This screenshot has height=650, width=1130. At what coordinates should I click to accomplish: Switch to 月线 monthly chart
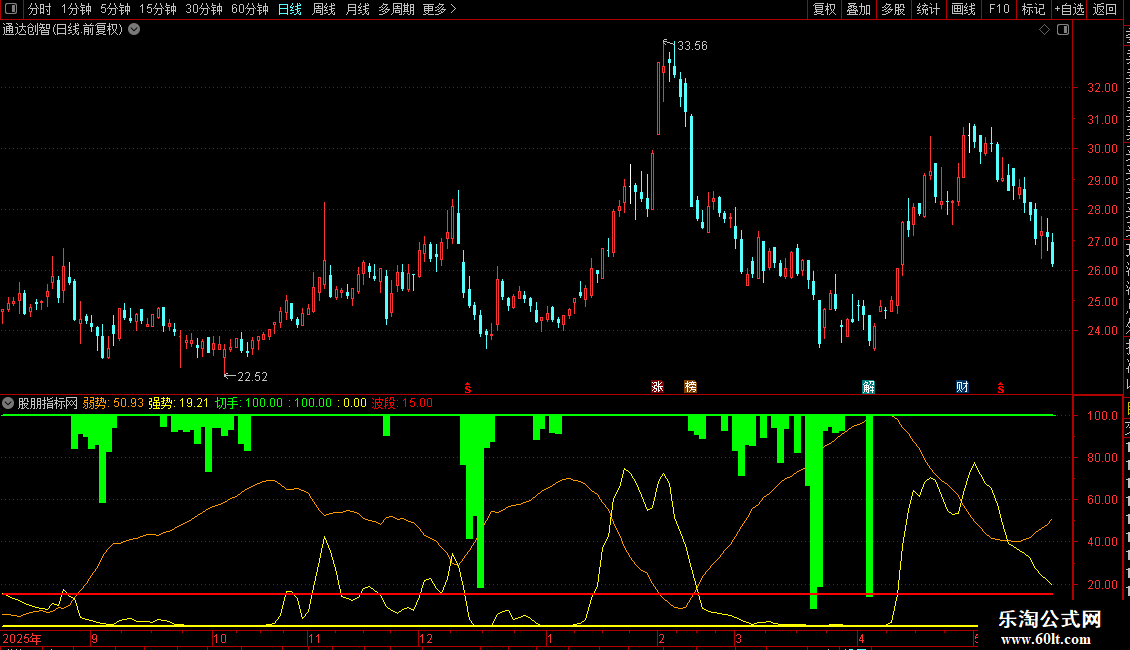(357, 9)
